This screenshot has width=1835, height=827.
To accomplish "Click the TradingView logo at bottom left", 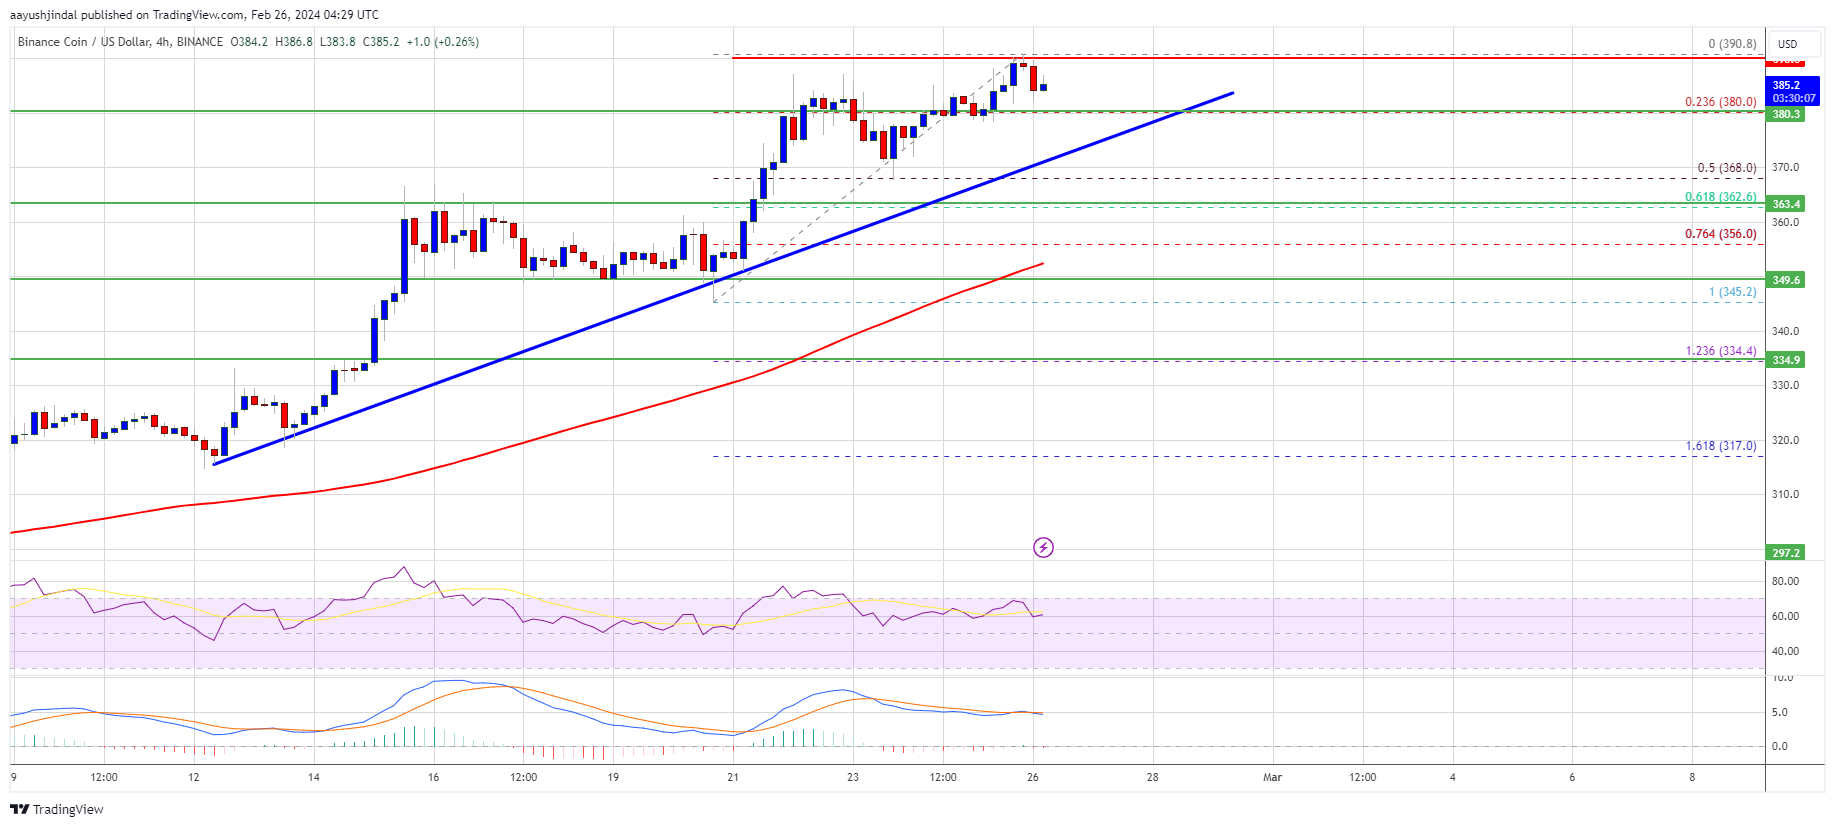I will (x=57, y=809).
